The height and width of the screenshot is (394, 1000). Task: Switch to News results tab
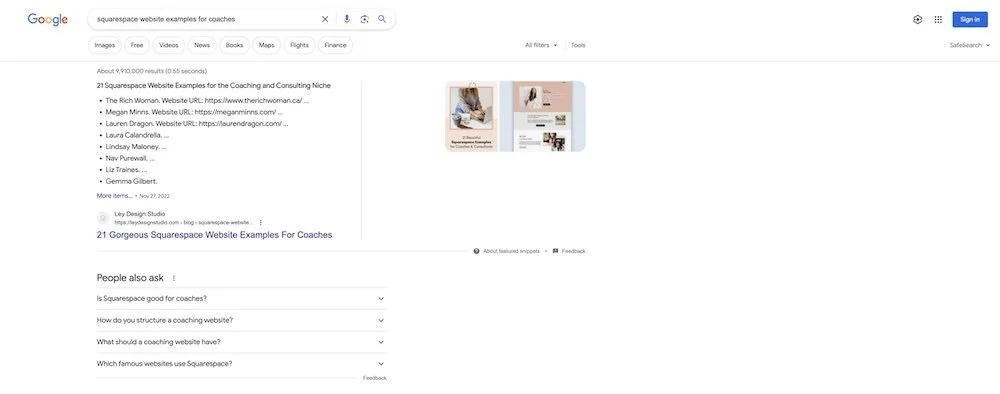coord(202,45)
